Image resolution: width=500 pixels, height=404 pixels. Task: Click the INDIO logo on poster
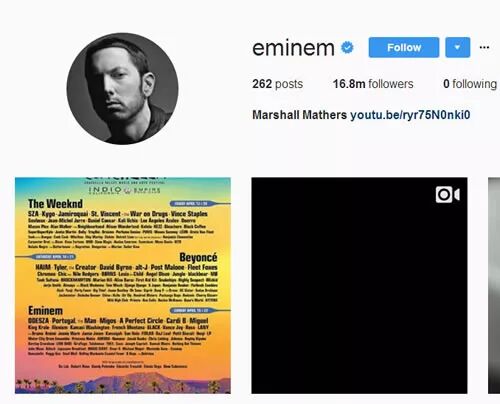105,190
